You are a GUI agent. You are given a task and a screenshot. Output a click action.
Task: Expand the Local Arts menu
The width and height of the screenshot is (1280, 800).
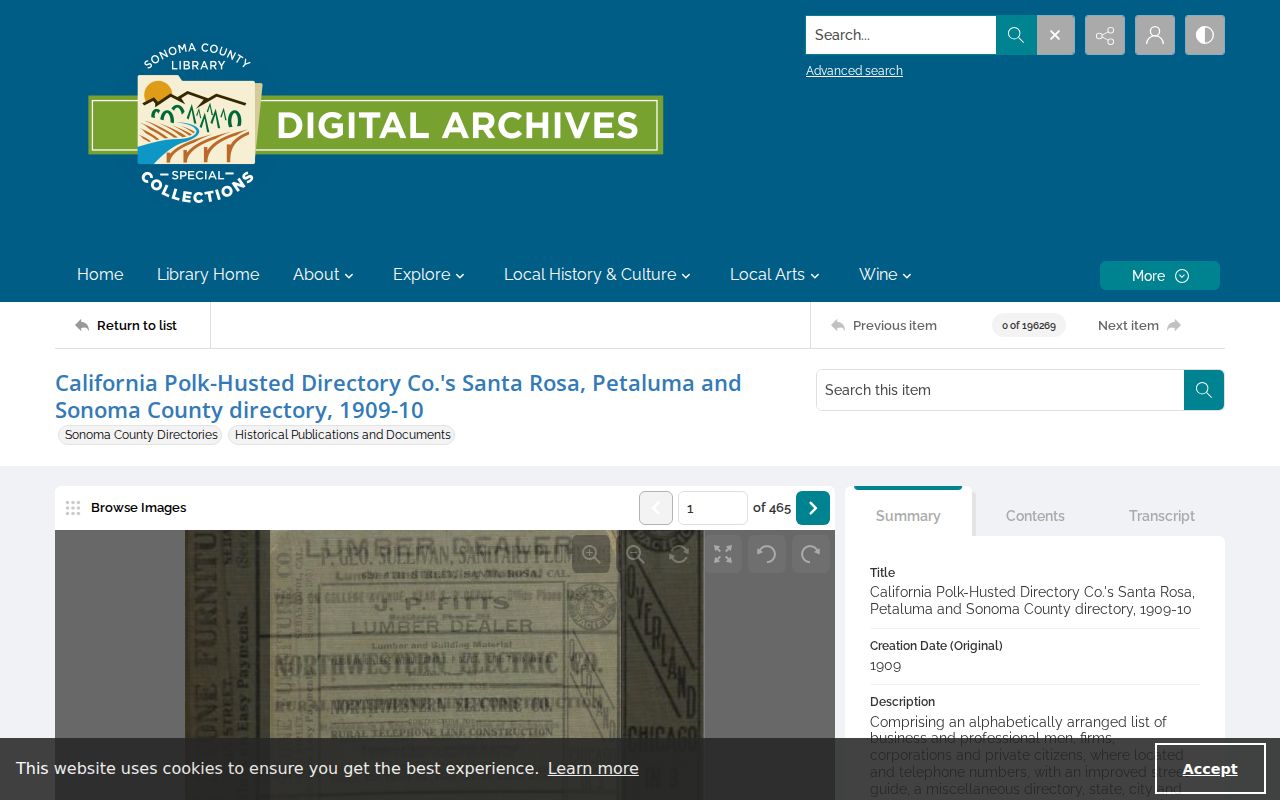pos(775,275)
